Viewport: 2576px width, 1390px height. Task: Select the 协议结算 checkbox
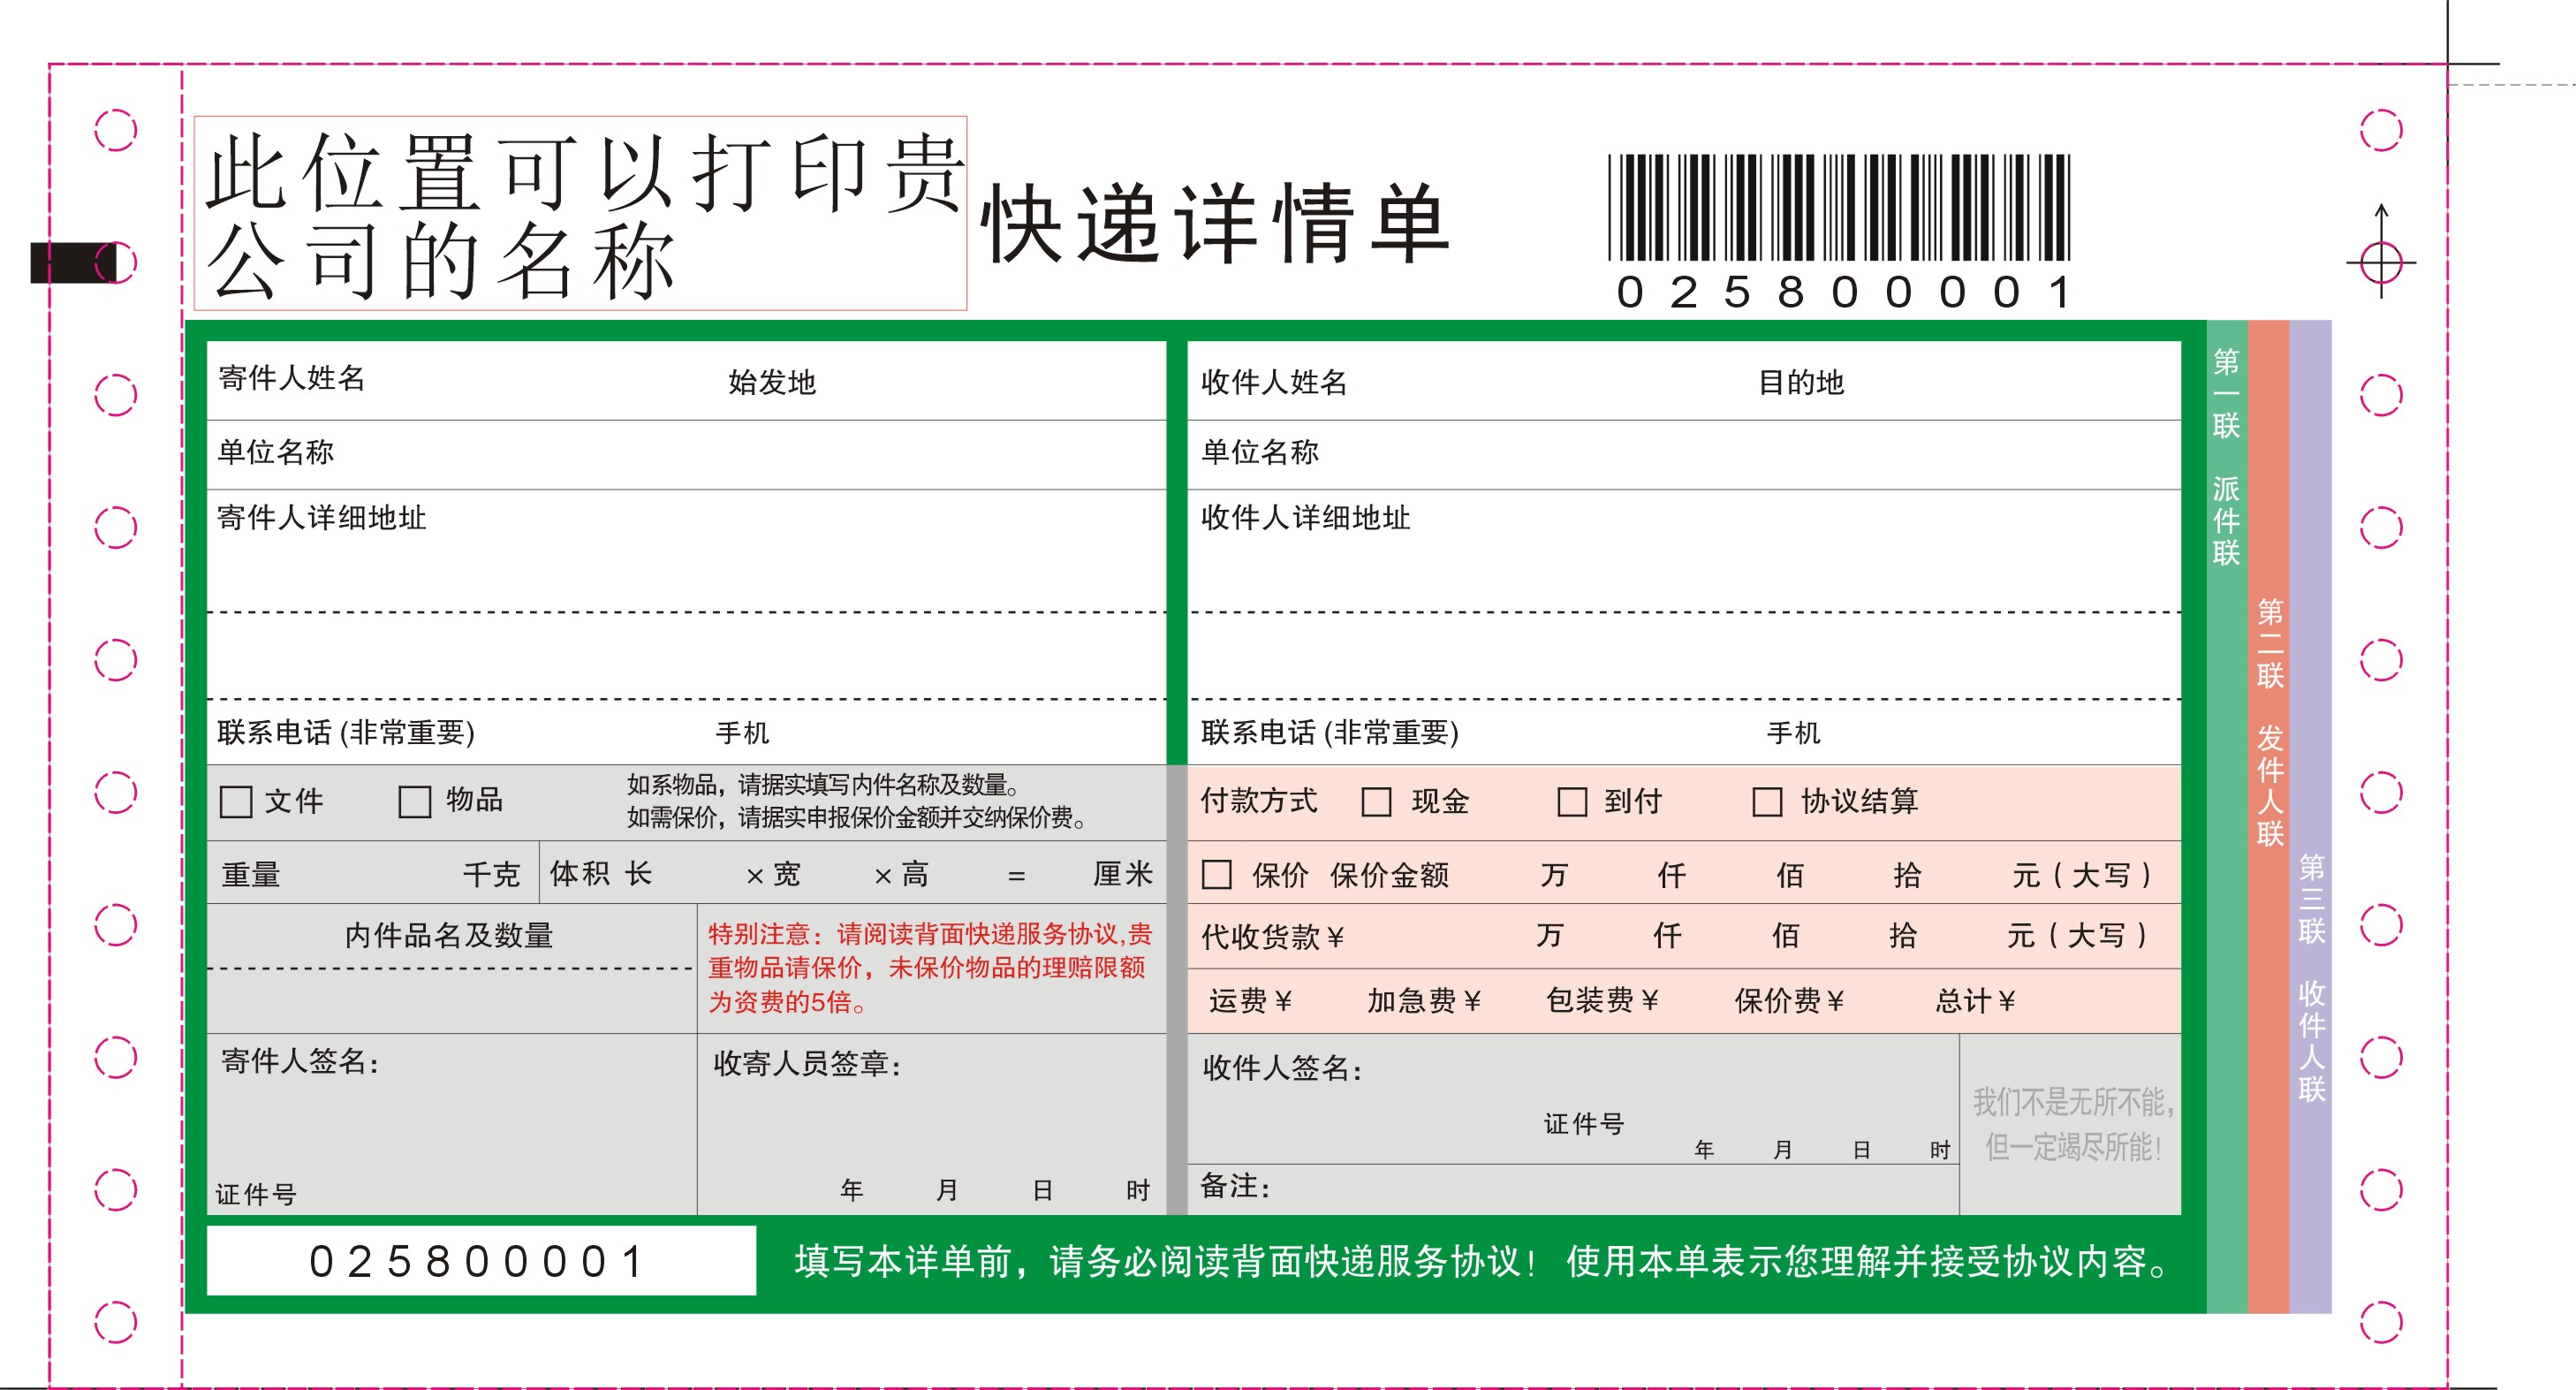click(x=1766, y=802)
